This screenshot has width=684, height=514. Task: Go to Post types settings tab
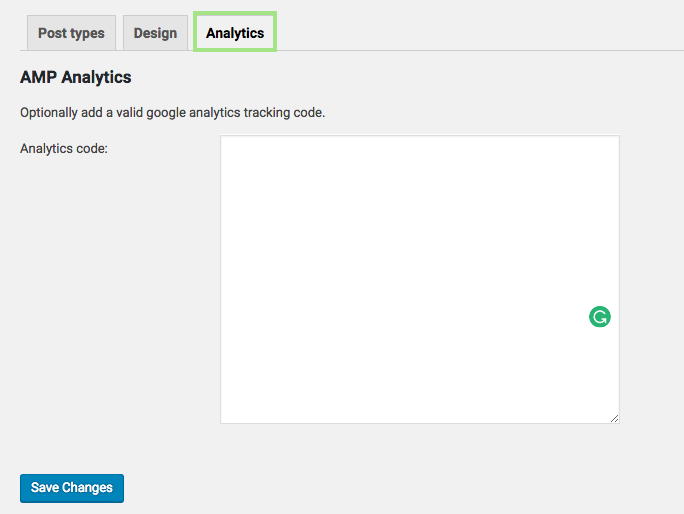(x=71, y=33)
